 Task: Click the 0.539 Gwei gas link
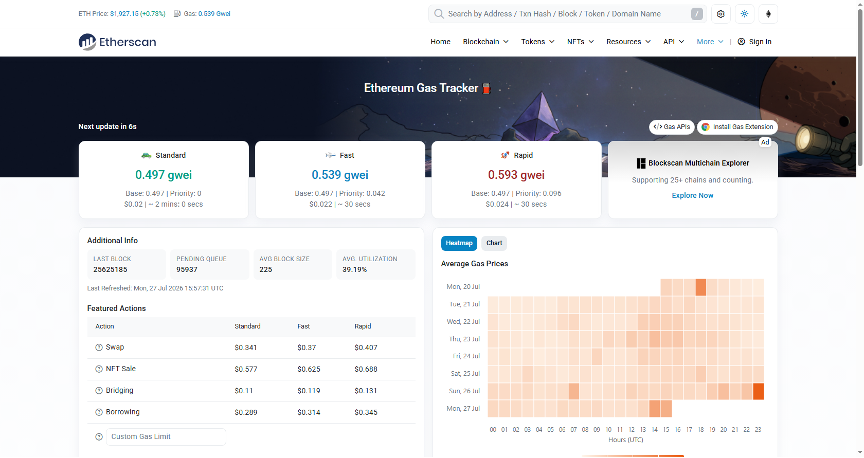[214, 14]
